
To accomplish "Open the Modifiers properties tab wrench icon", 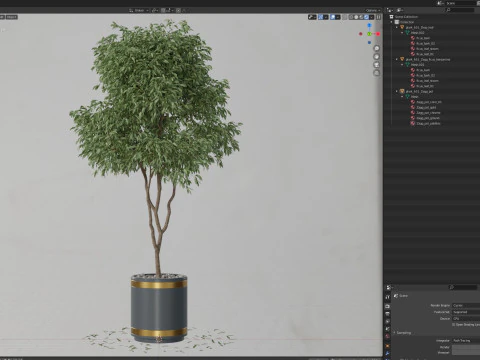I will tap(387, 353).
